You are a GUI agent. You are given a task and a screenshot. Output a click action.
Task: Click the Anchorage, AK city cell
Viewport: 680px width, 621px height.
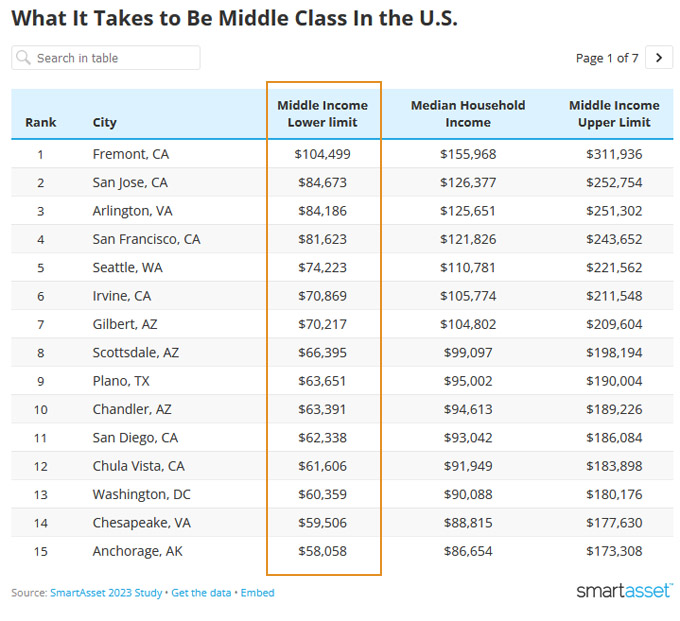[137, 551]
